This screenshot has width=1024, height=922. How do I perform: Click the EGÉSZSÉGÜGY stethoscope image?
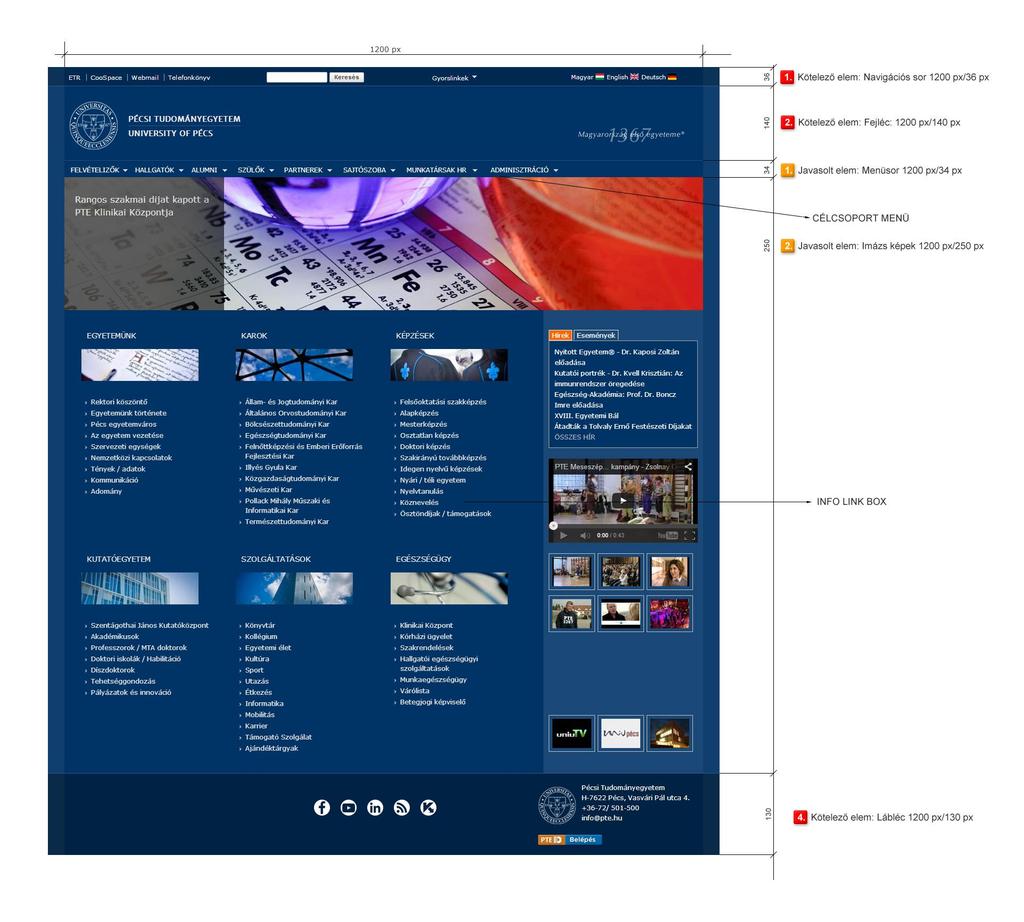tap(449, 588)
